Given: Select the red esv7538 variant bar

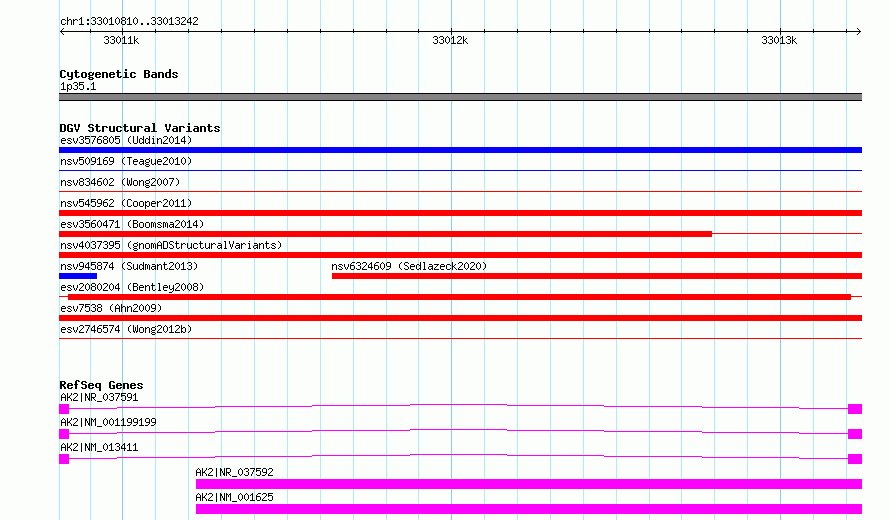Looking at the screenshot, I should point(460,318).
